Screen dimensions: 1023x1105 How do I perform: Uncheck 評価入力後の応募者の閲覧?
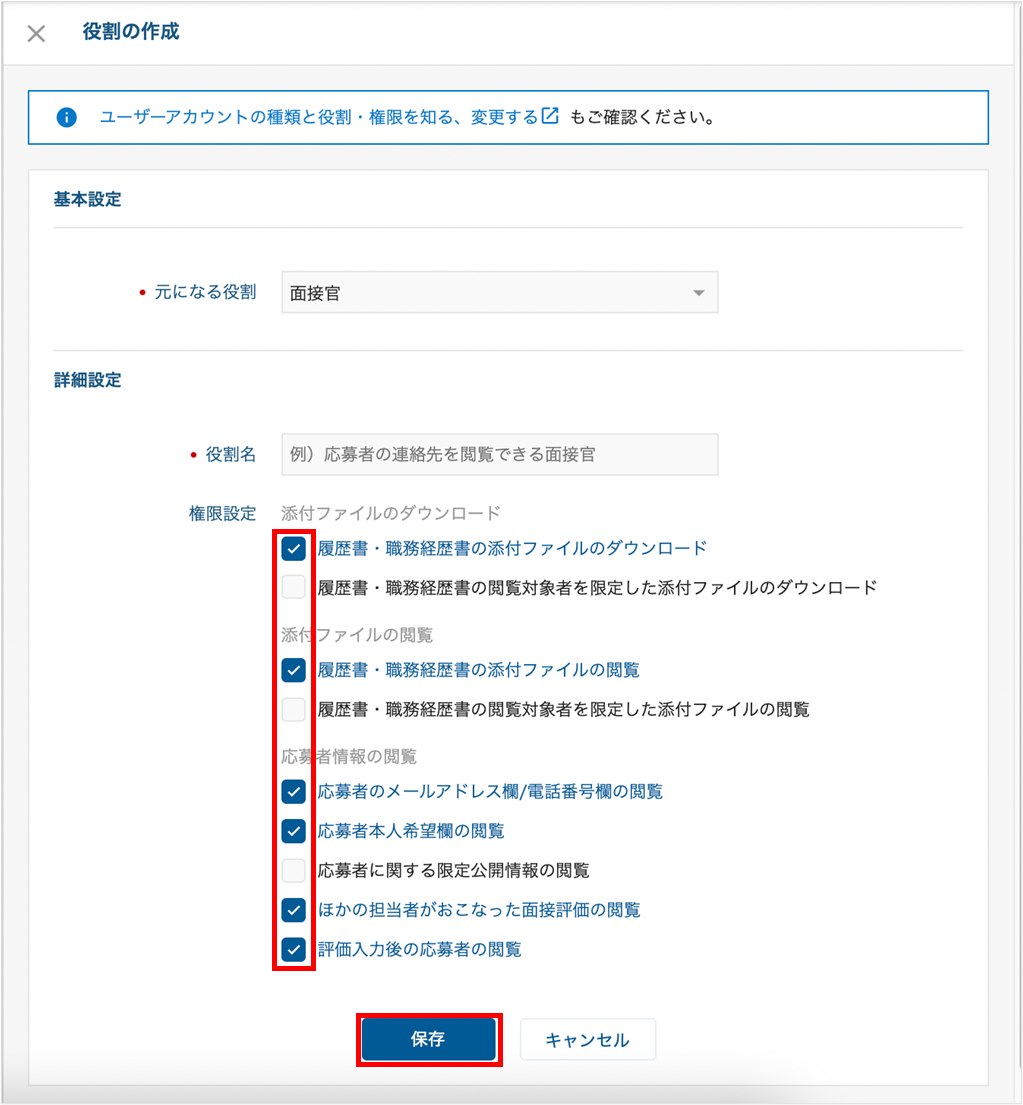294,949
